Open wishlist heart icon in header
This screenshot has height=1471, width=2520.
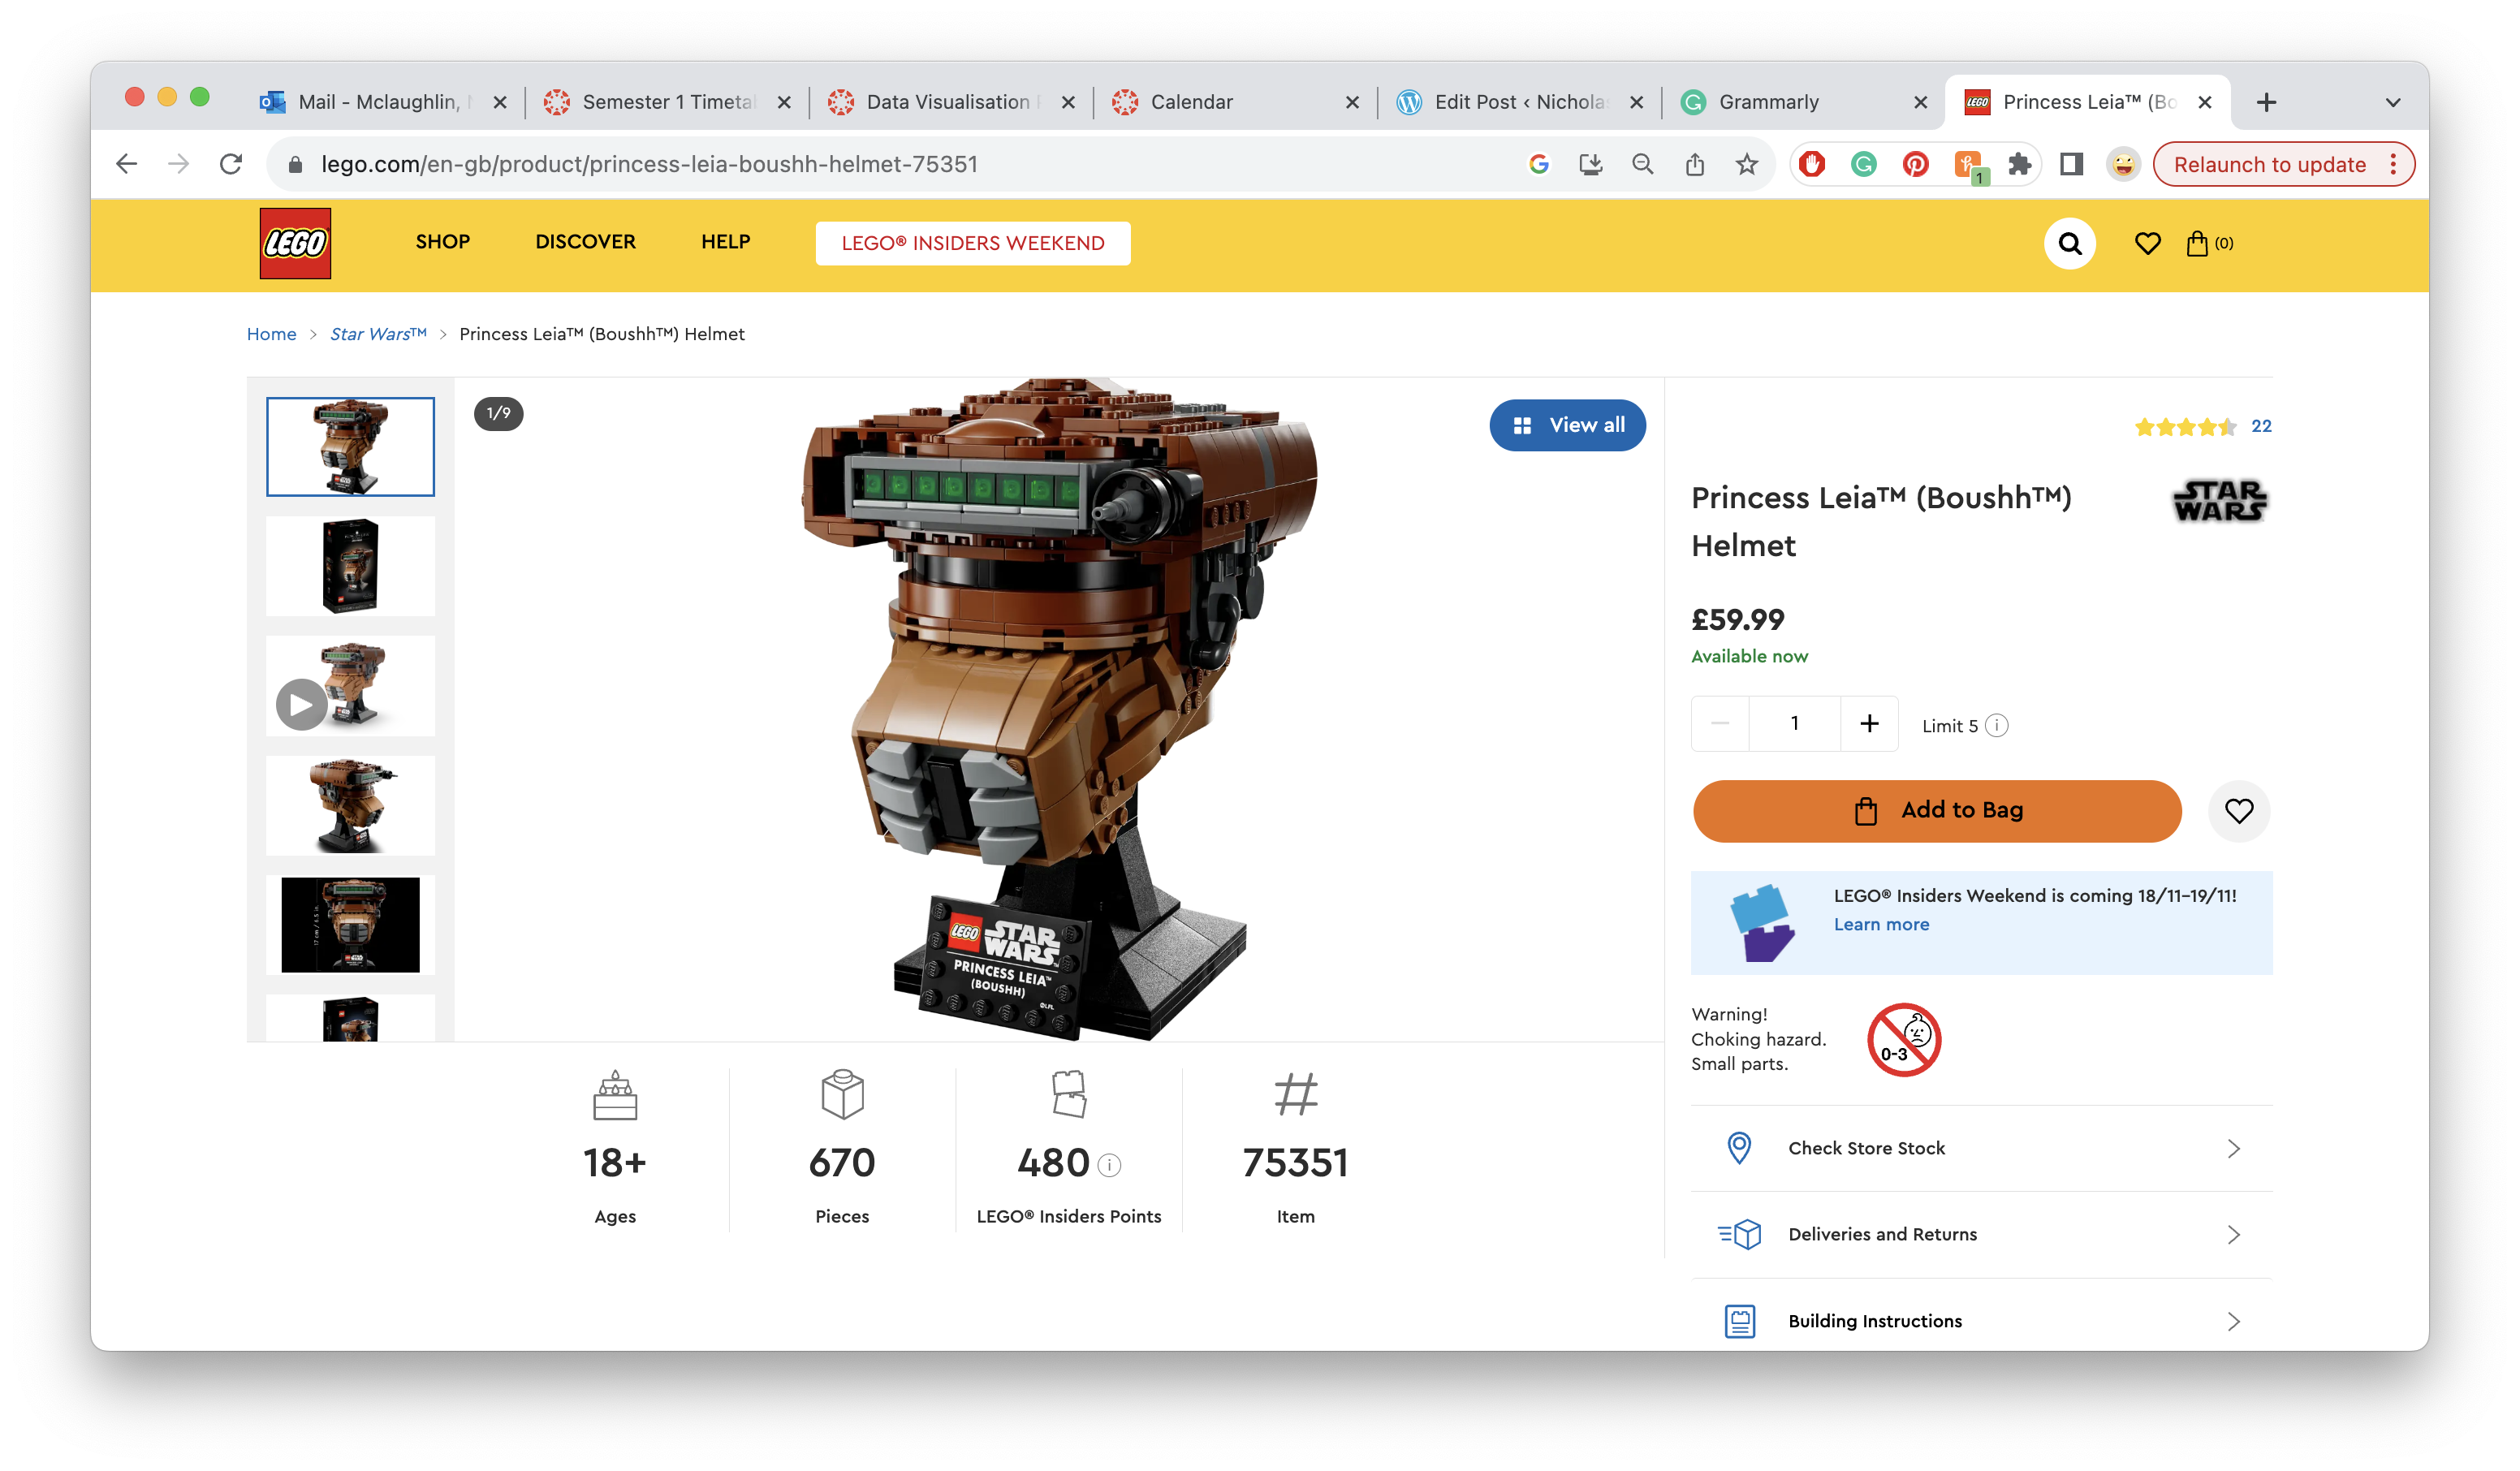(2147, 243)
